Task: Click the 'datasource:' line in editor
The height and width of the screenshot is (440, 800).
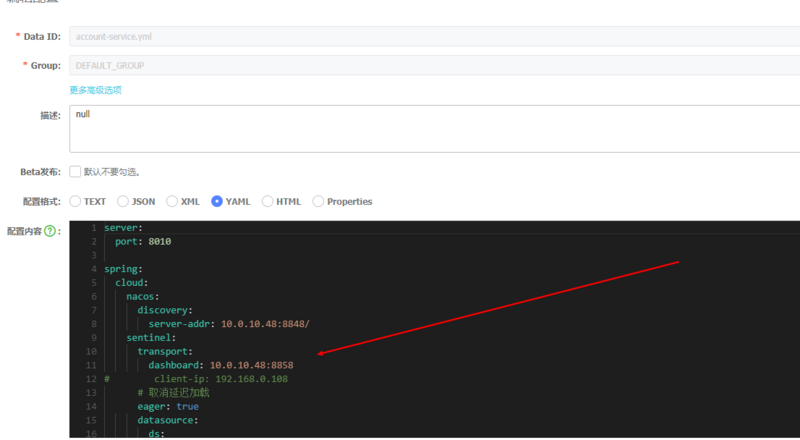Action: click(168, 421)
